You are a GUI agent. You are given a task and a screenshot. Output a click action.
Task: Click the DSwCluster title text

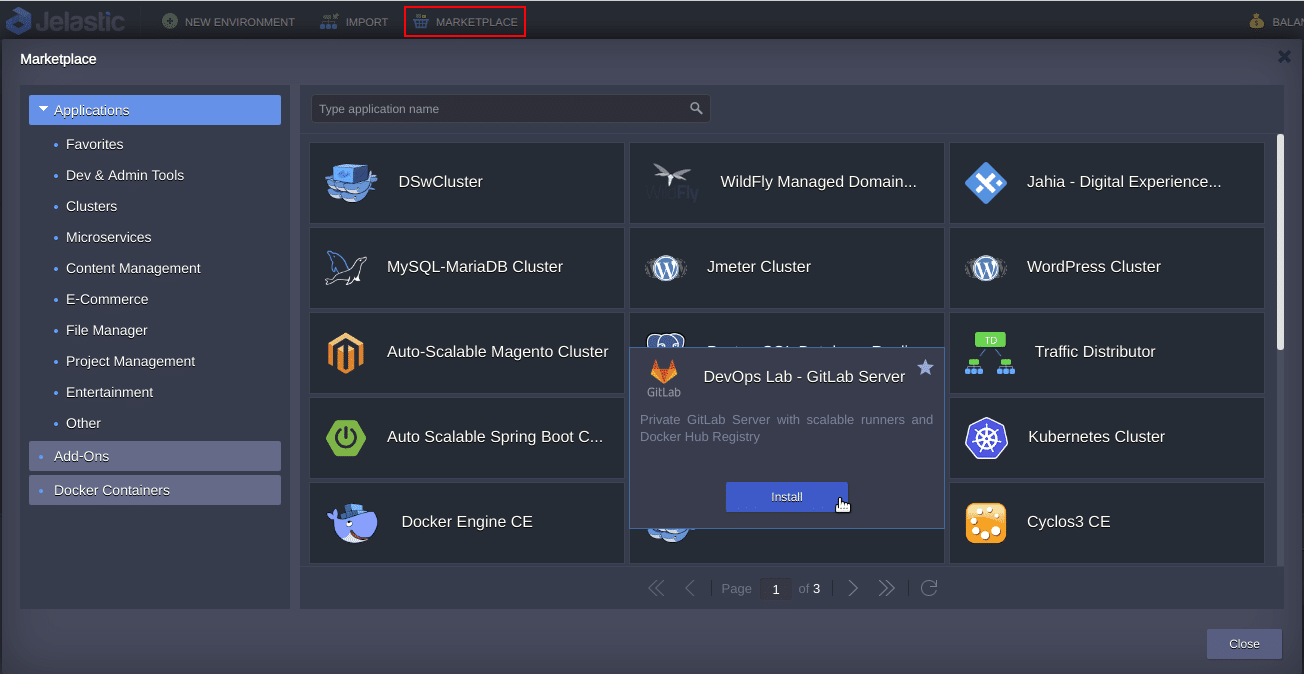click(x=440, y=182)
